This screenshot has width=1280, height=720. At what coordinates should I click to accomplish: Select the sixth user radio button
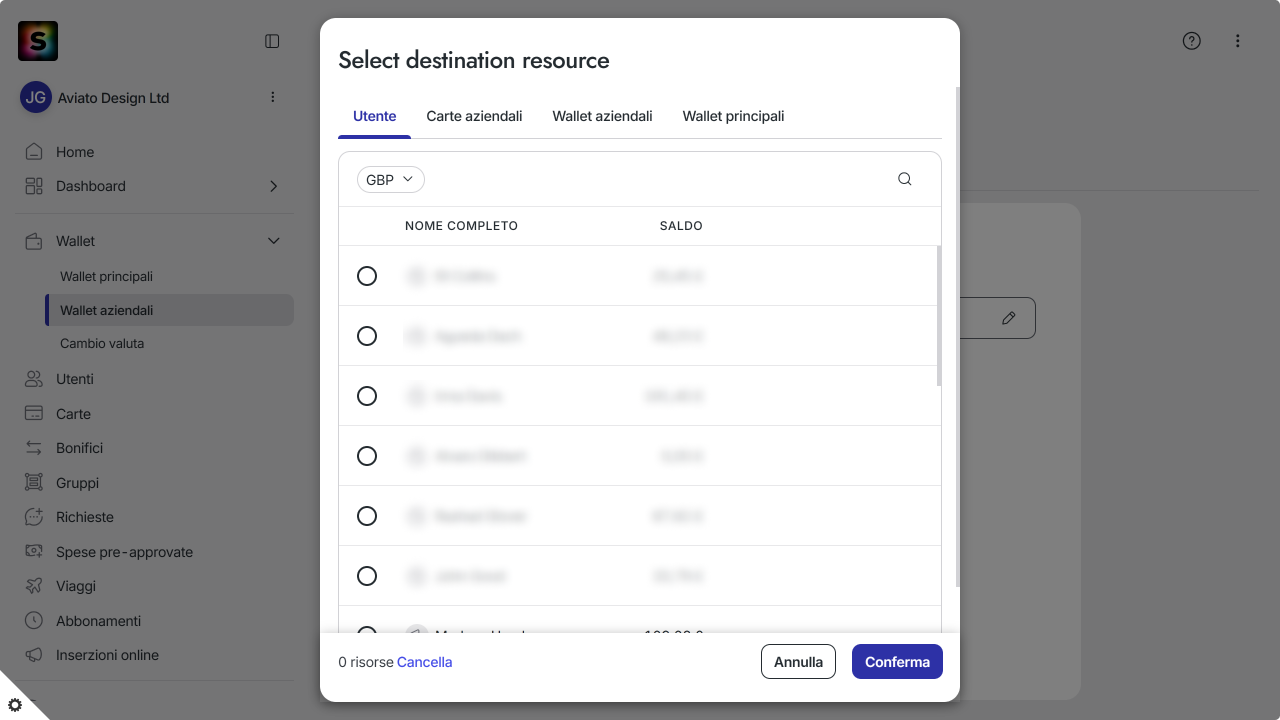(367, 576)
